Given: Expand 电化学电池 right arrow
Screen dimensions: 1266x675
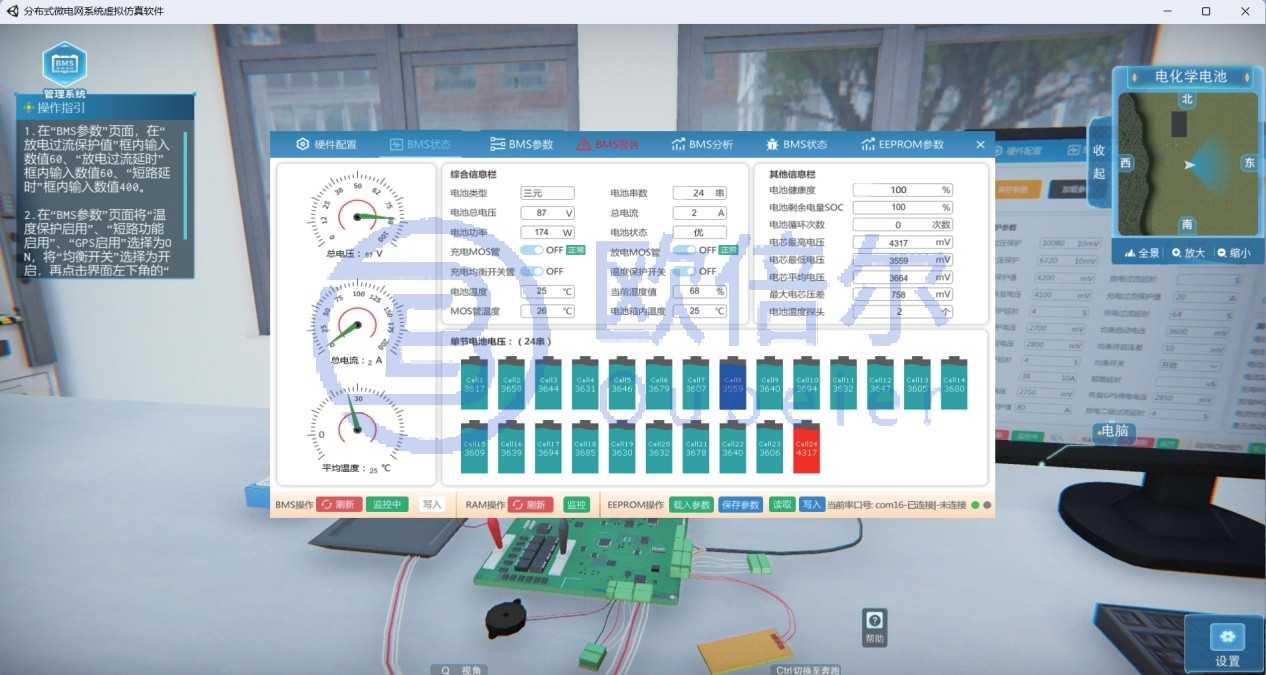Looking at the screenshot, I should [1246, 76].
